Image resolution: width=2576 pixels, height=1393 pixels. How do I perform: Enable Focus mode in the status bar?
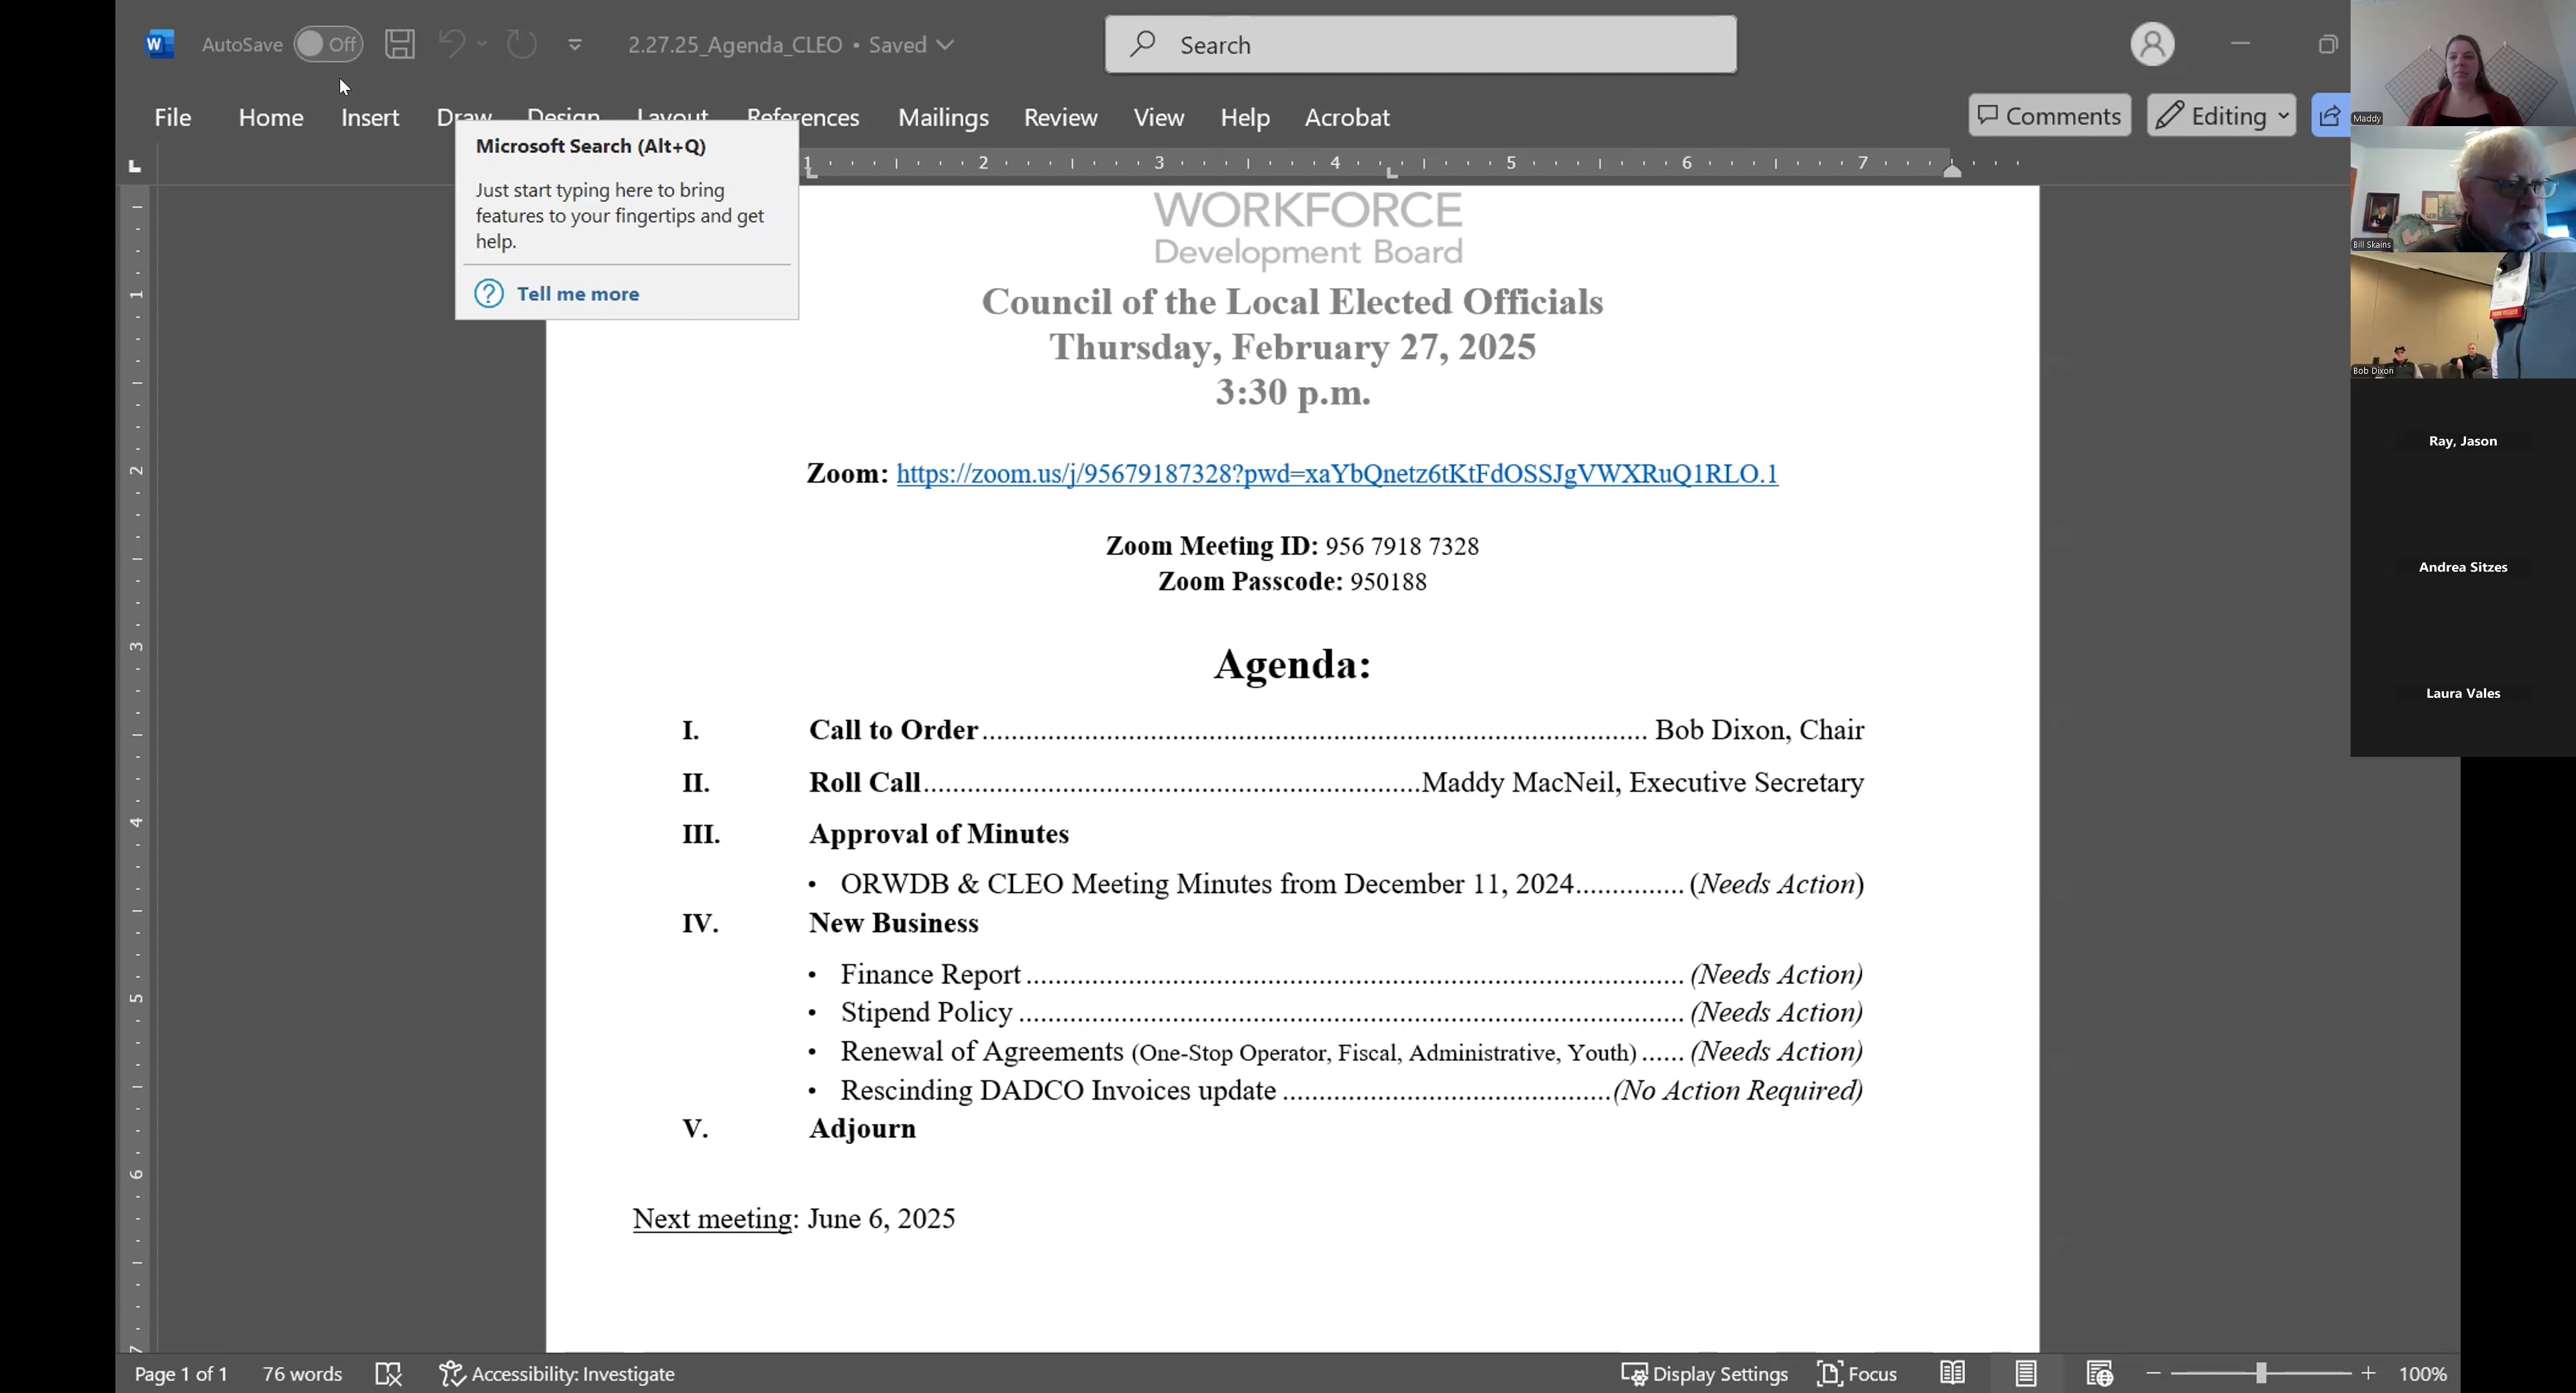pyautogui.click(x=1857, y=1373)
